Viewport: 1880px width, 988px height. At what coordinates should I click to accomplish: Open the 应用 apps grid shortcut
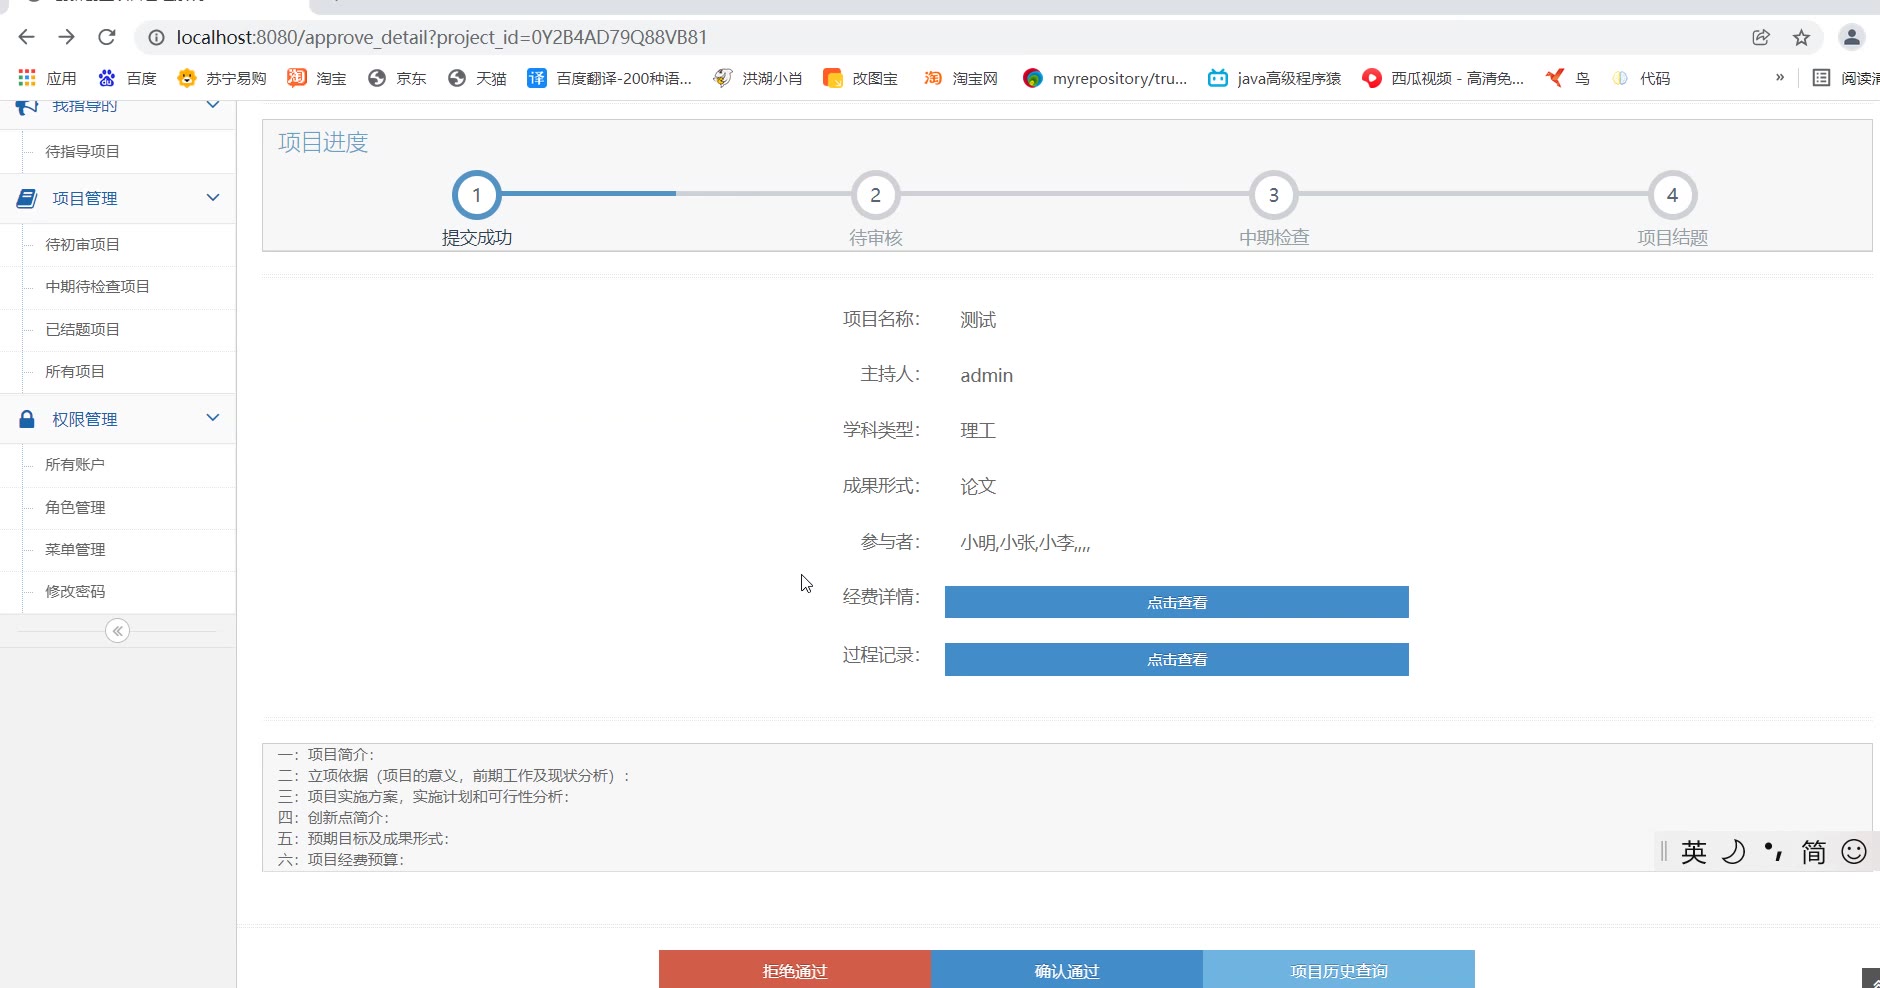click(x=47, y=78)
